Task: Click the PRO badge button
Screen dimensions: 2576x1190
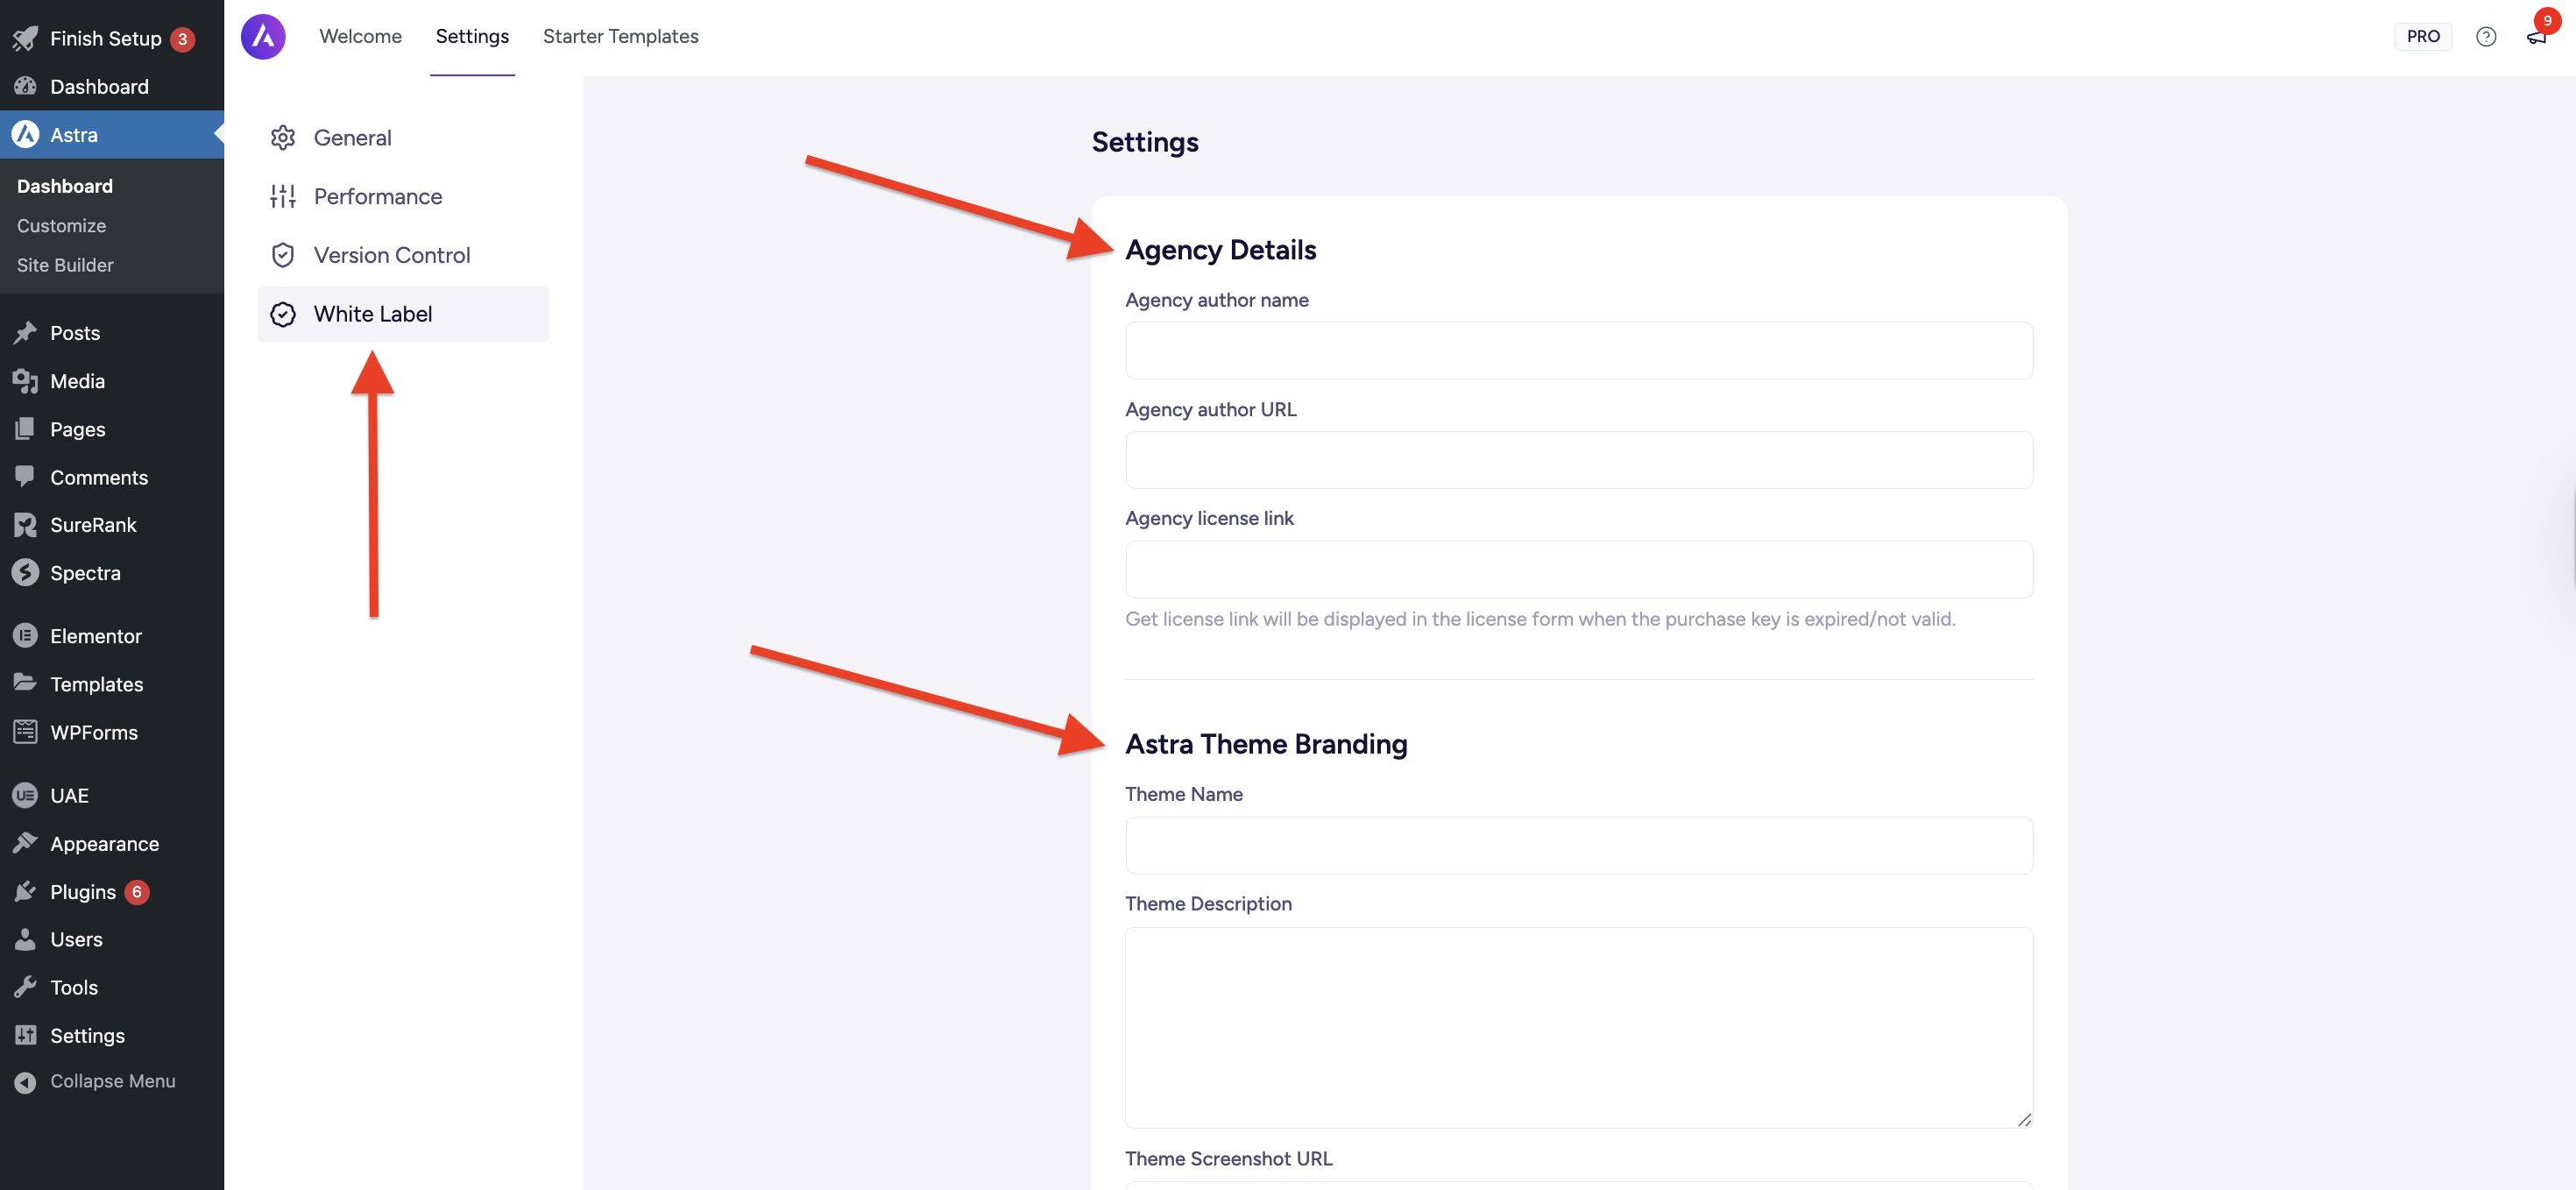Action: (2422, 37)
